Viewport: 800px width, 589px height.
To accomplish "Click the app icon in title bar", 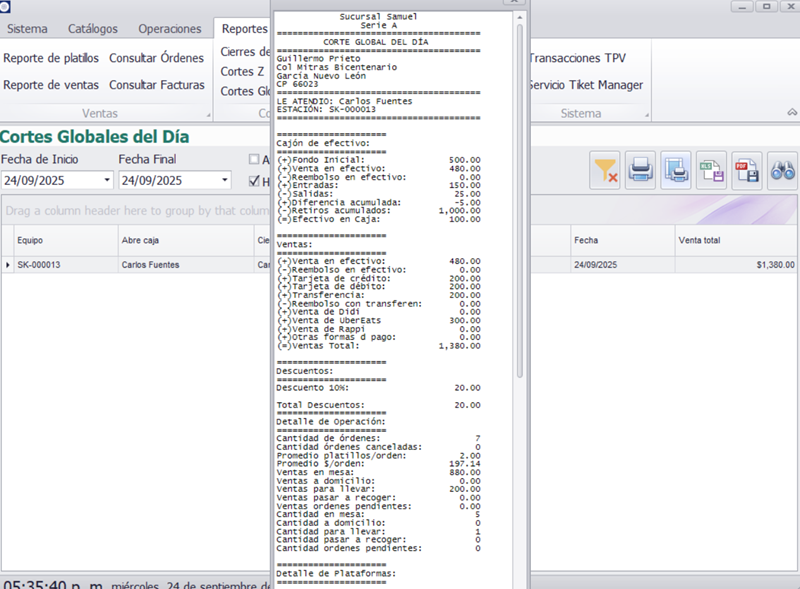I will 6,7.
